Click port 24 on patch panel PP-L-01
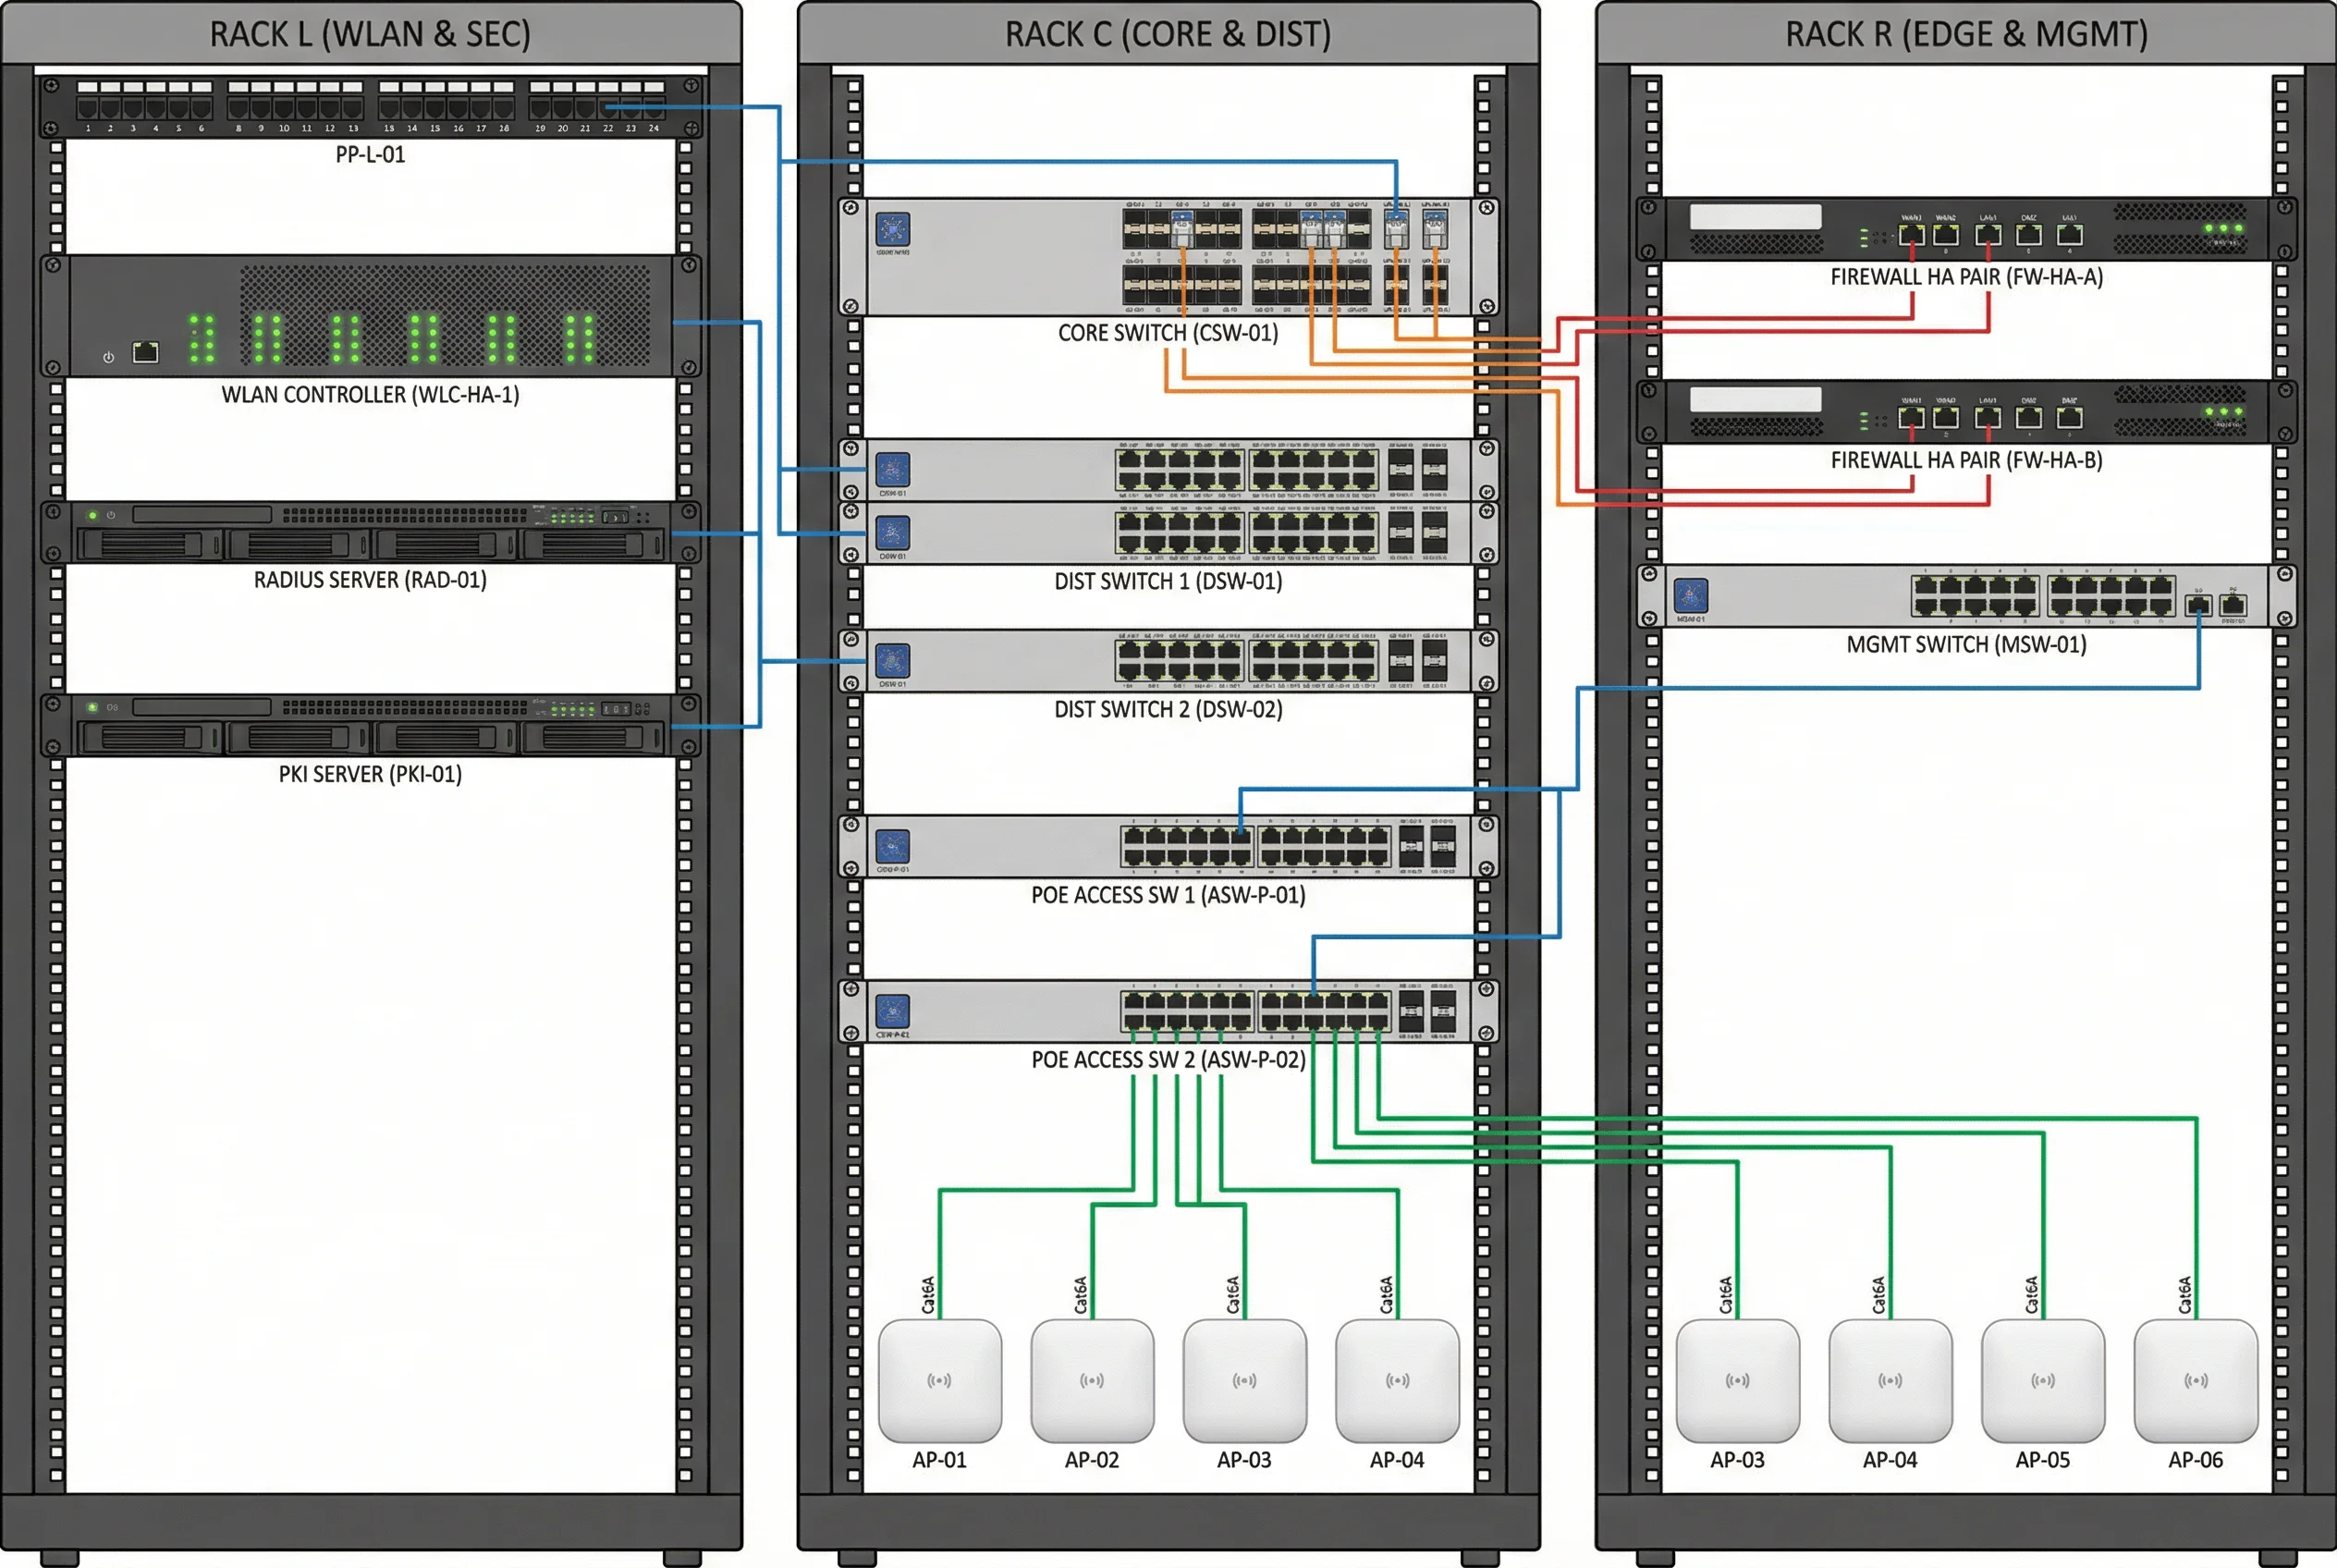This screenshot has width=2337, height=1568. pos(653,108)
